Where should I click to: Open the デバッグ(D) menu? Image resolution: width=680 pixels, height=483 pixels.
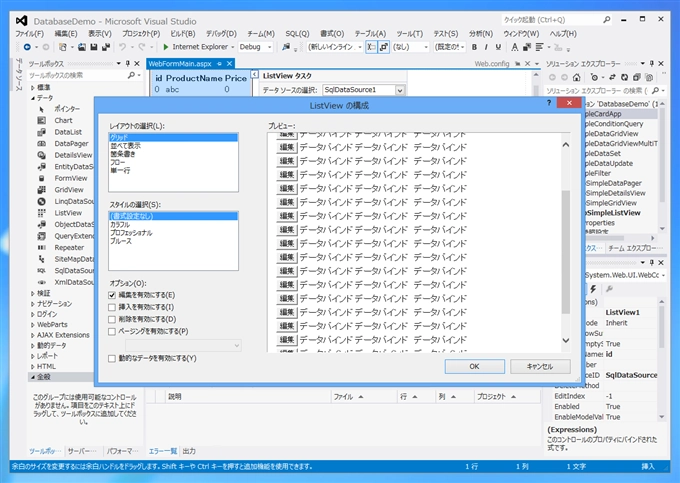(221, 33)
